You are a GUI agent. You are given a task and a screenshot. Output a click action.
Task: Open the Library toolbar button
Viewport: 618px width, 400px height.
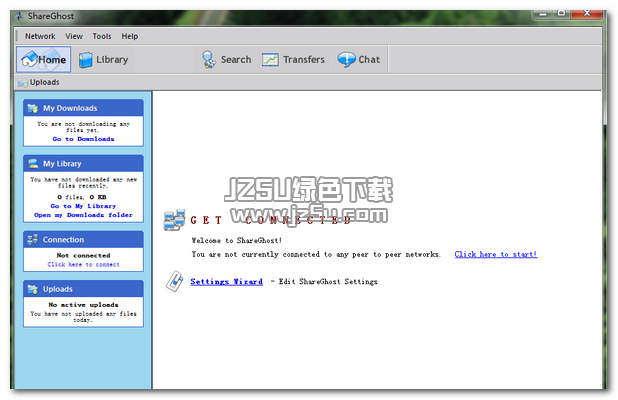(104, 60)
